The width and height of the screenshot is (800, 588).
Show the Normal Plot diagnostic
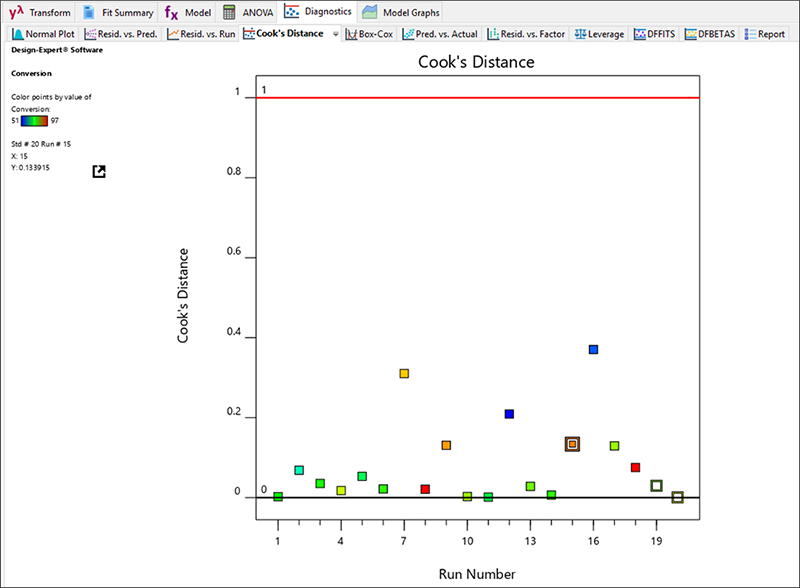(x=43, y=33)
